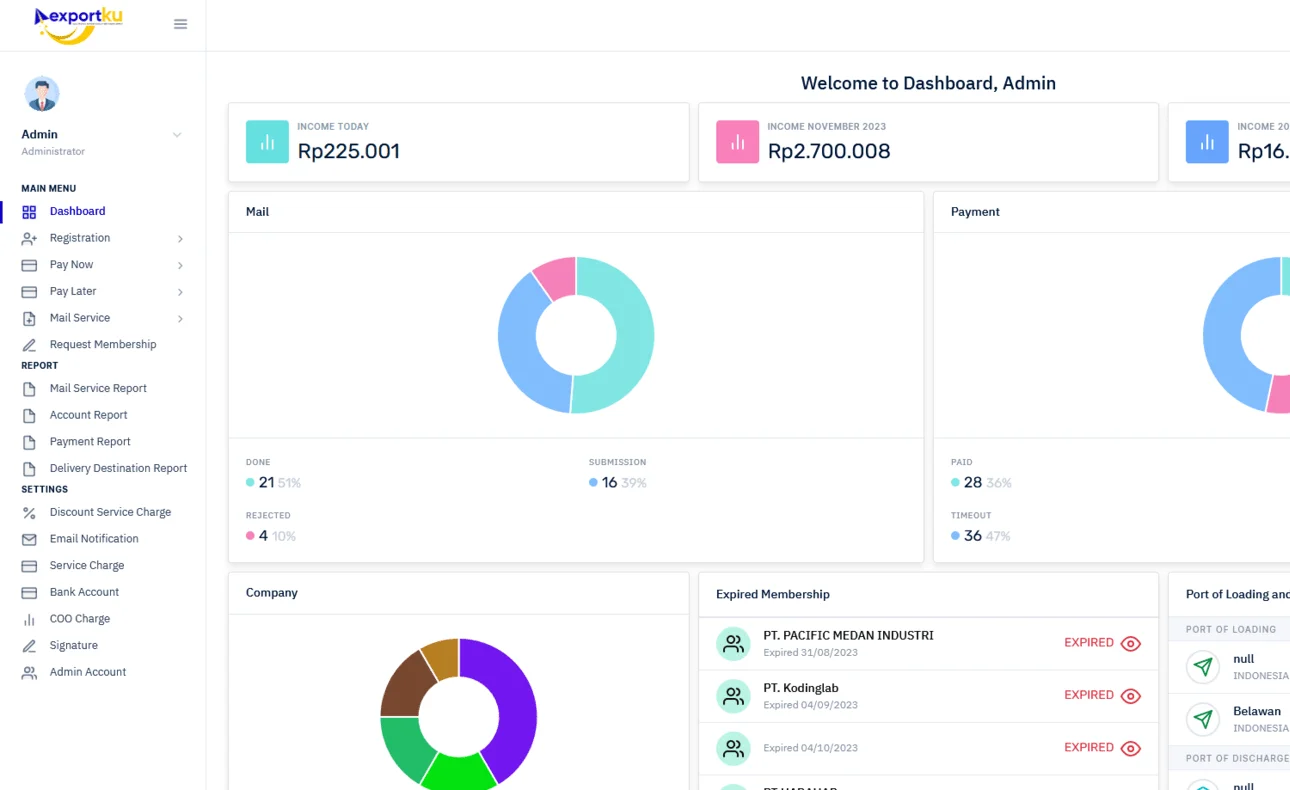Click the COO Charge bar-chart icon
Screen dimensions: 1290x790
[x=29, y=620]
